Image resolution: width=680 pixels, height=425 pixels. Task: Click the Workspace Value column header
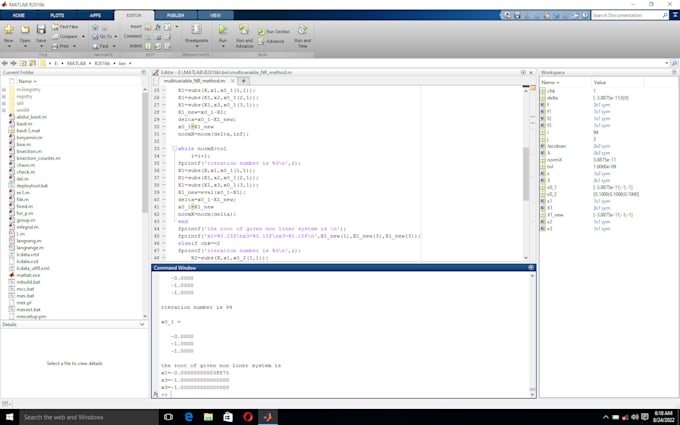coord(618,82)
